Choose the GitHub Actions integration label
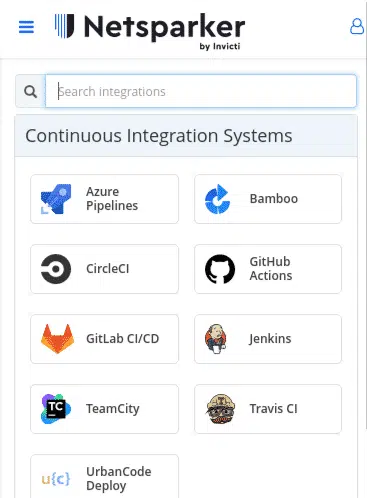 [x=271, y=269]
